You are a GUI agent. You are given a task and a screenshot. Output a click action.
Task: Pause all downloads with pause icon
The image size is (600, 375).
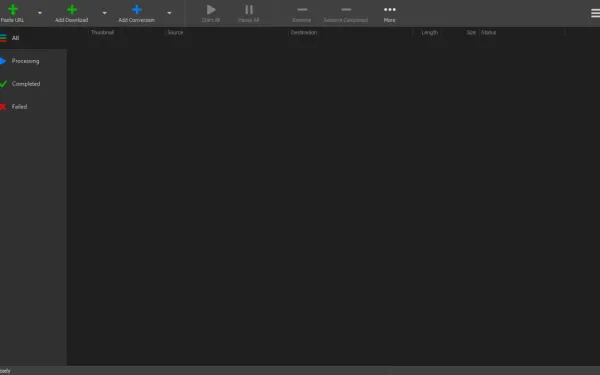click(x=249, y=10)
